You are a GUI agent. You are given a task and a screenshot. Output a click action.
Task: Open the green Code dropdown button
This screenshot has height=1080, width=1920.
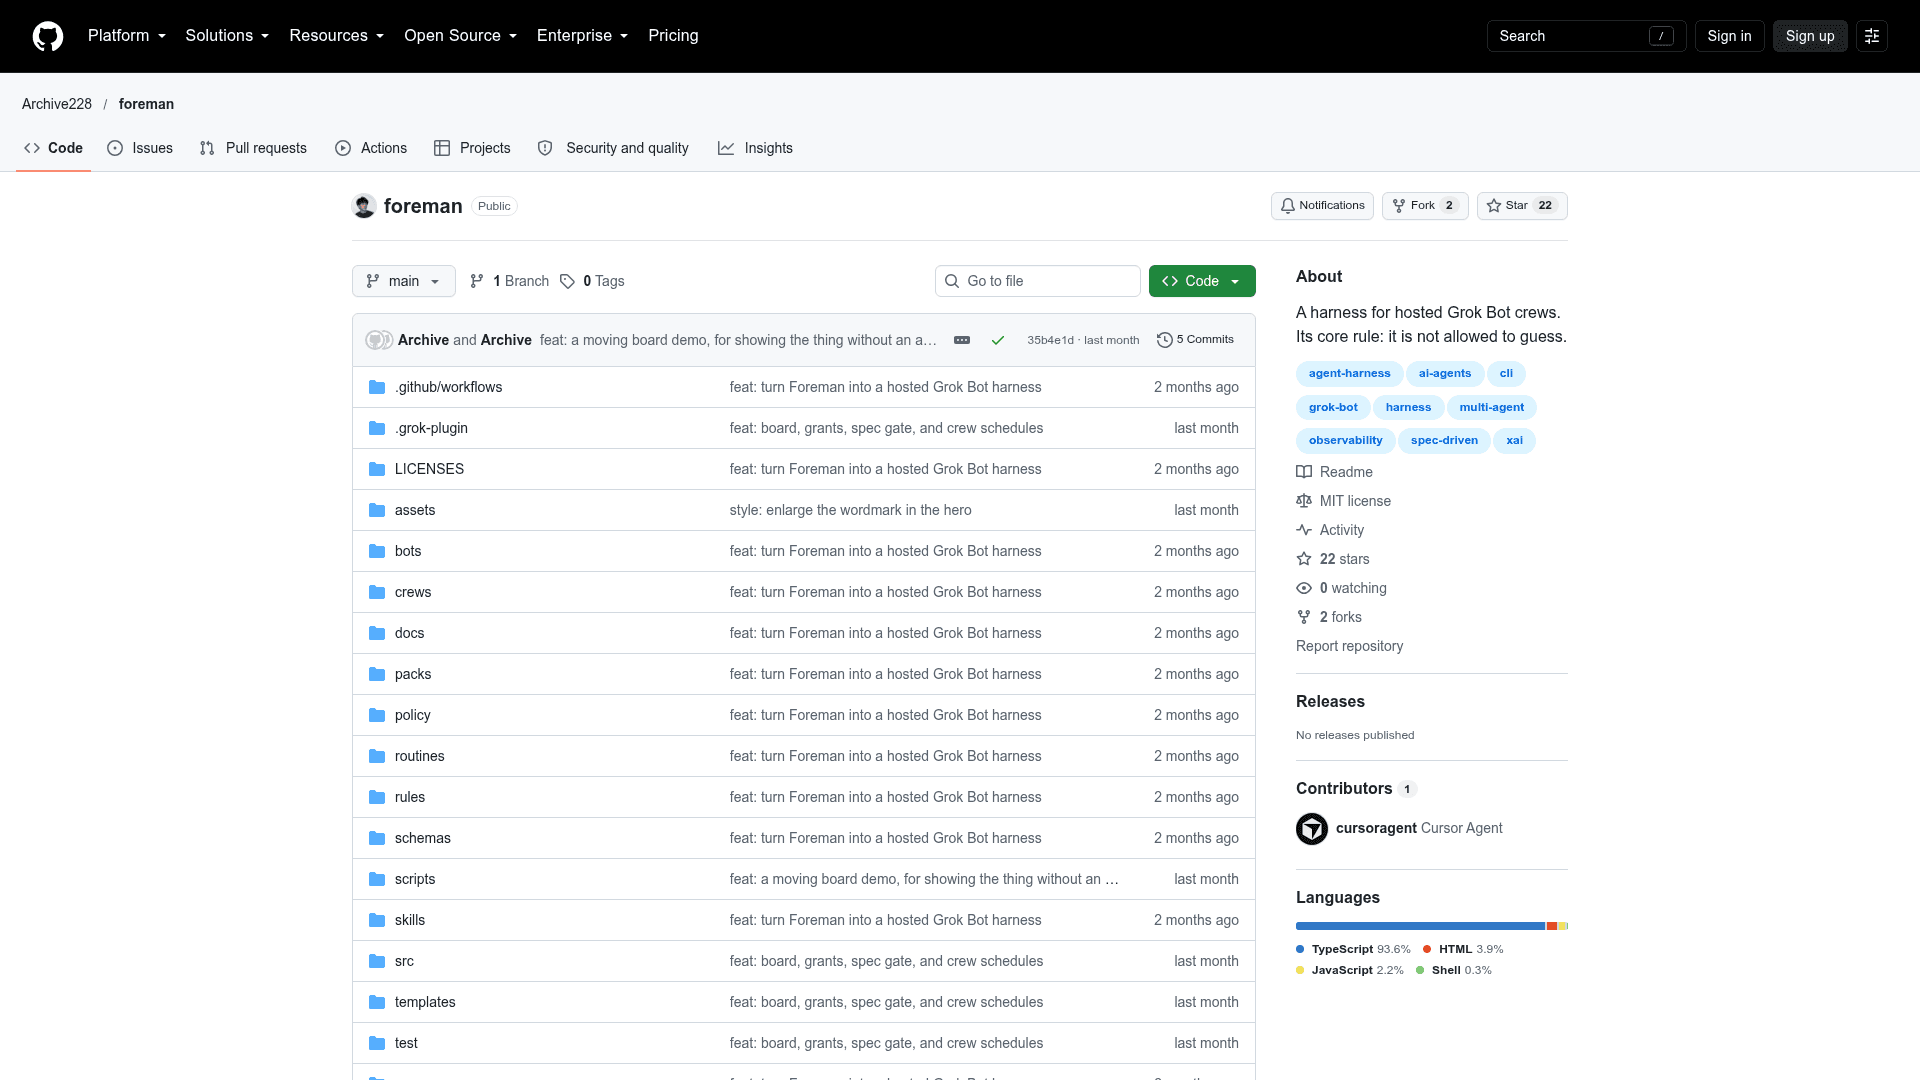1202,281
